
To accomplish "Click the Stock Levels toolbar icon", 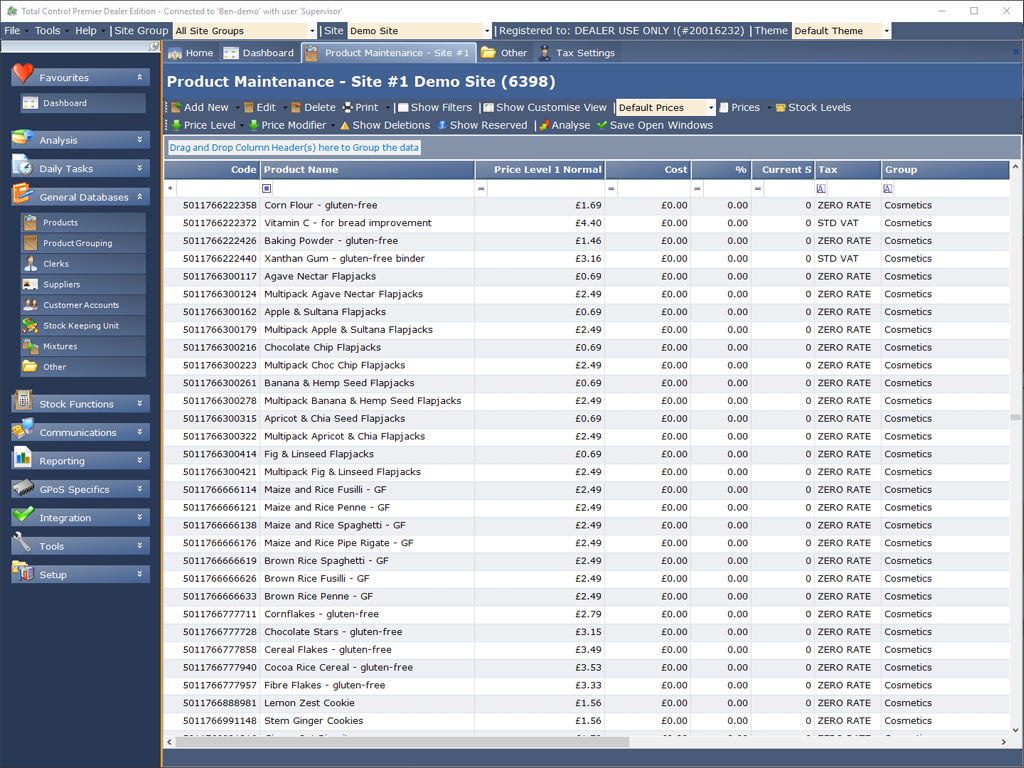I will tap(781, 108).
